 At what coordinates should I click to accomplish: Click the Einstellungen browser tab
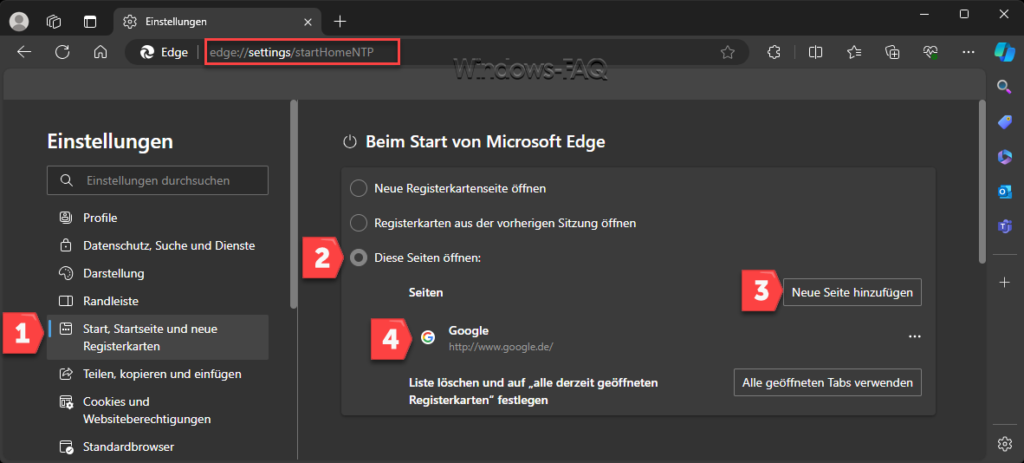click(x=219, y=22)
